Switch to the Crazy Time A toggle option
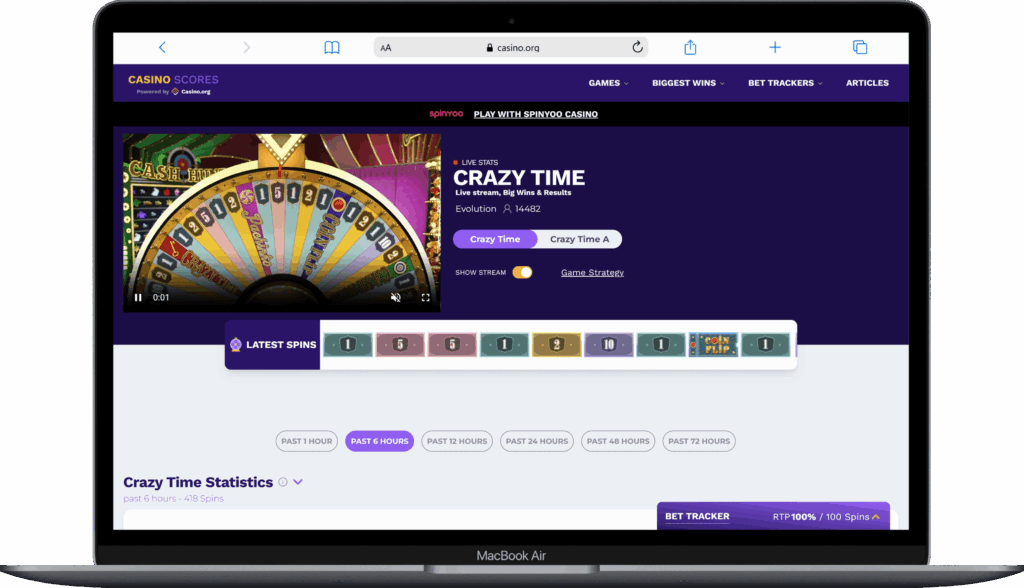 coord(580,239)
